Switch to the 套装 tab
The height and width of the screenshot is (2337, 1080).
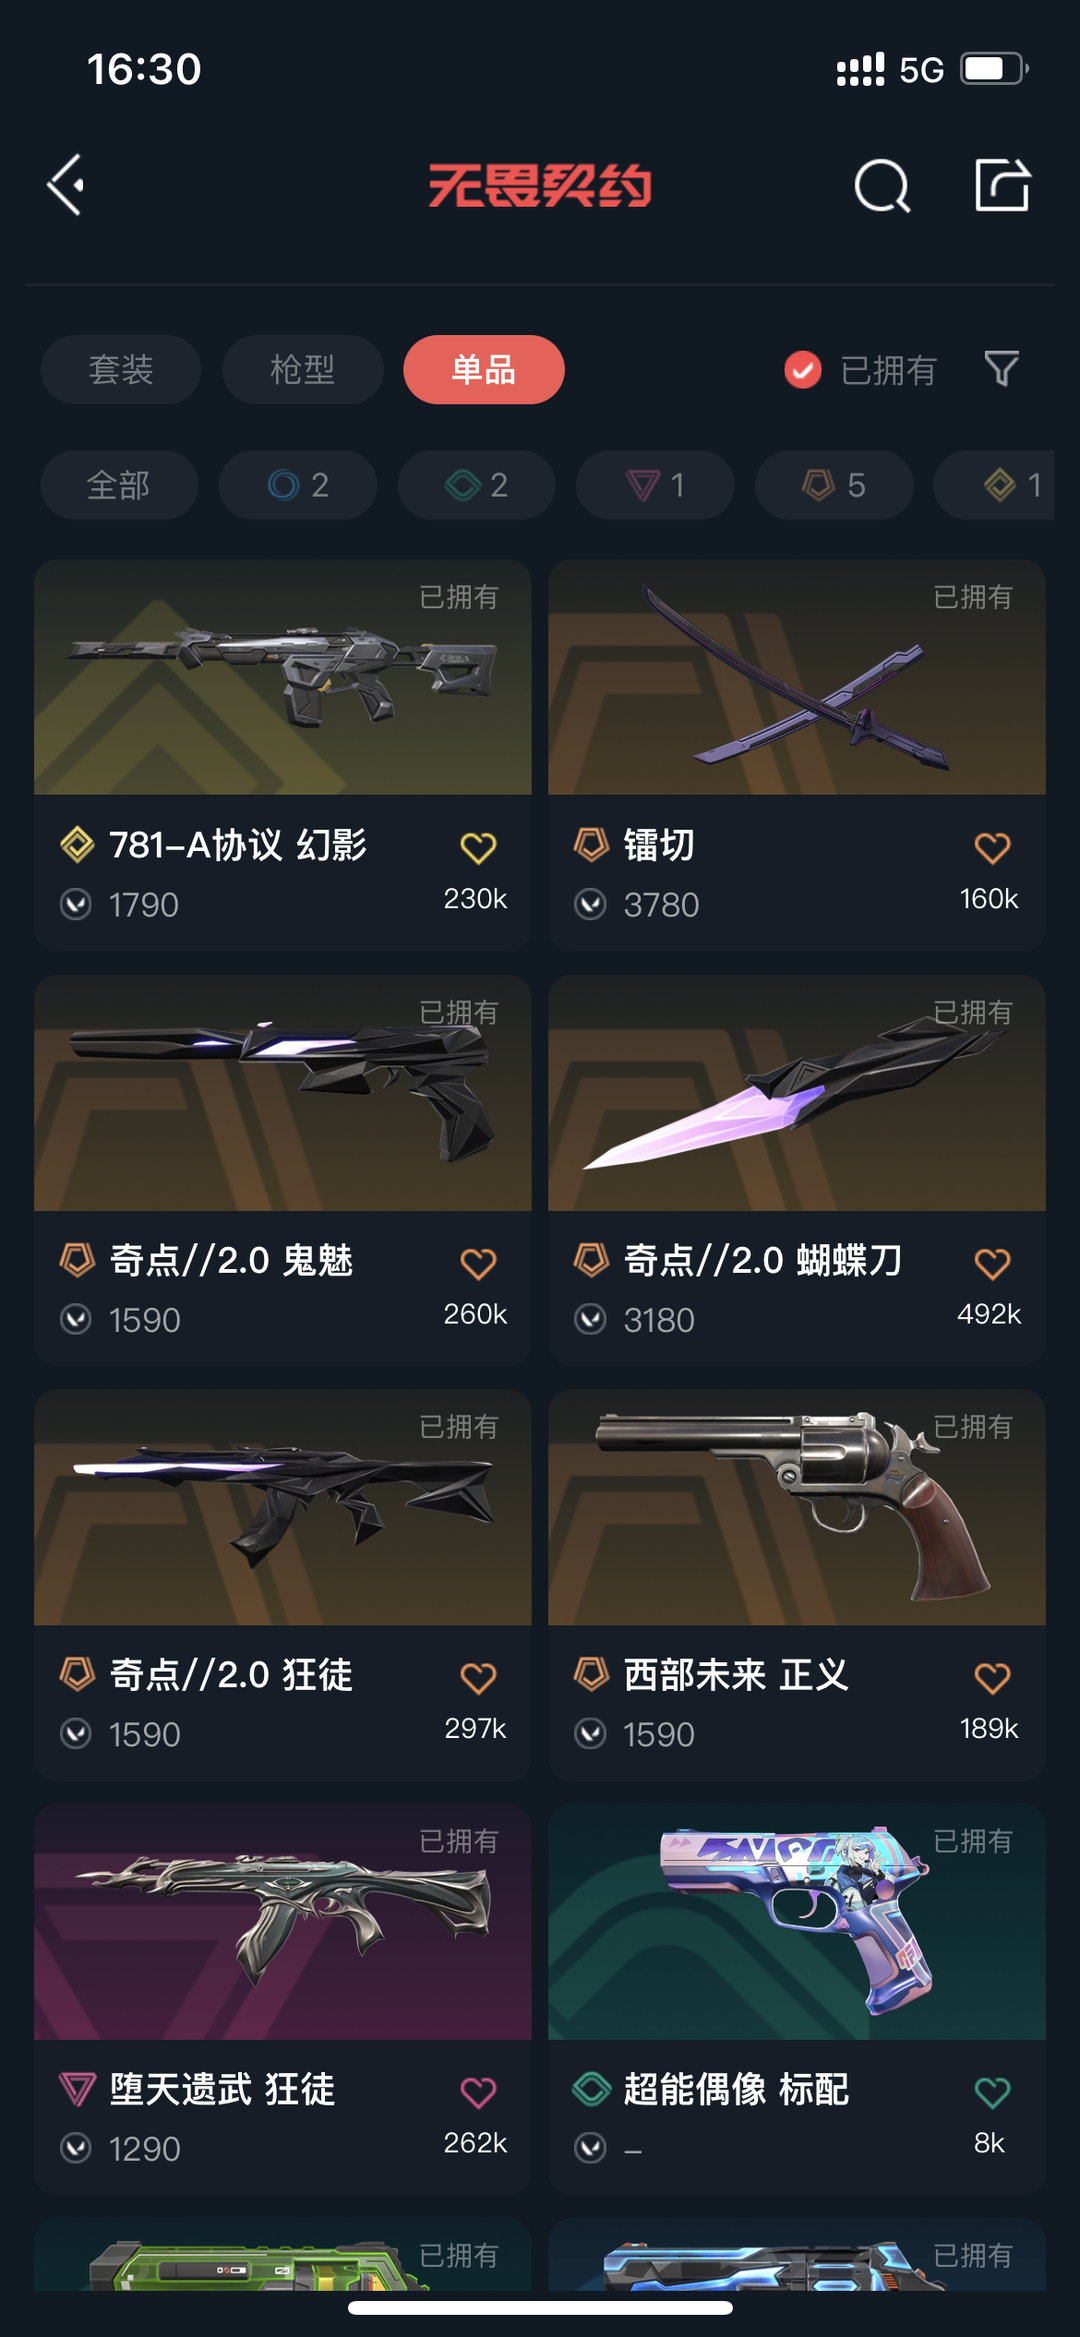coord(121,370)
